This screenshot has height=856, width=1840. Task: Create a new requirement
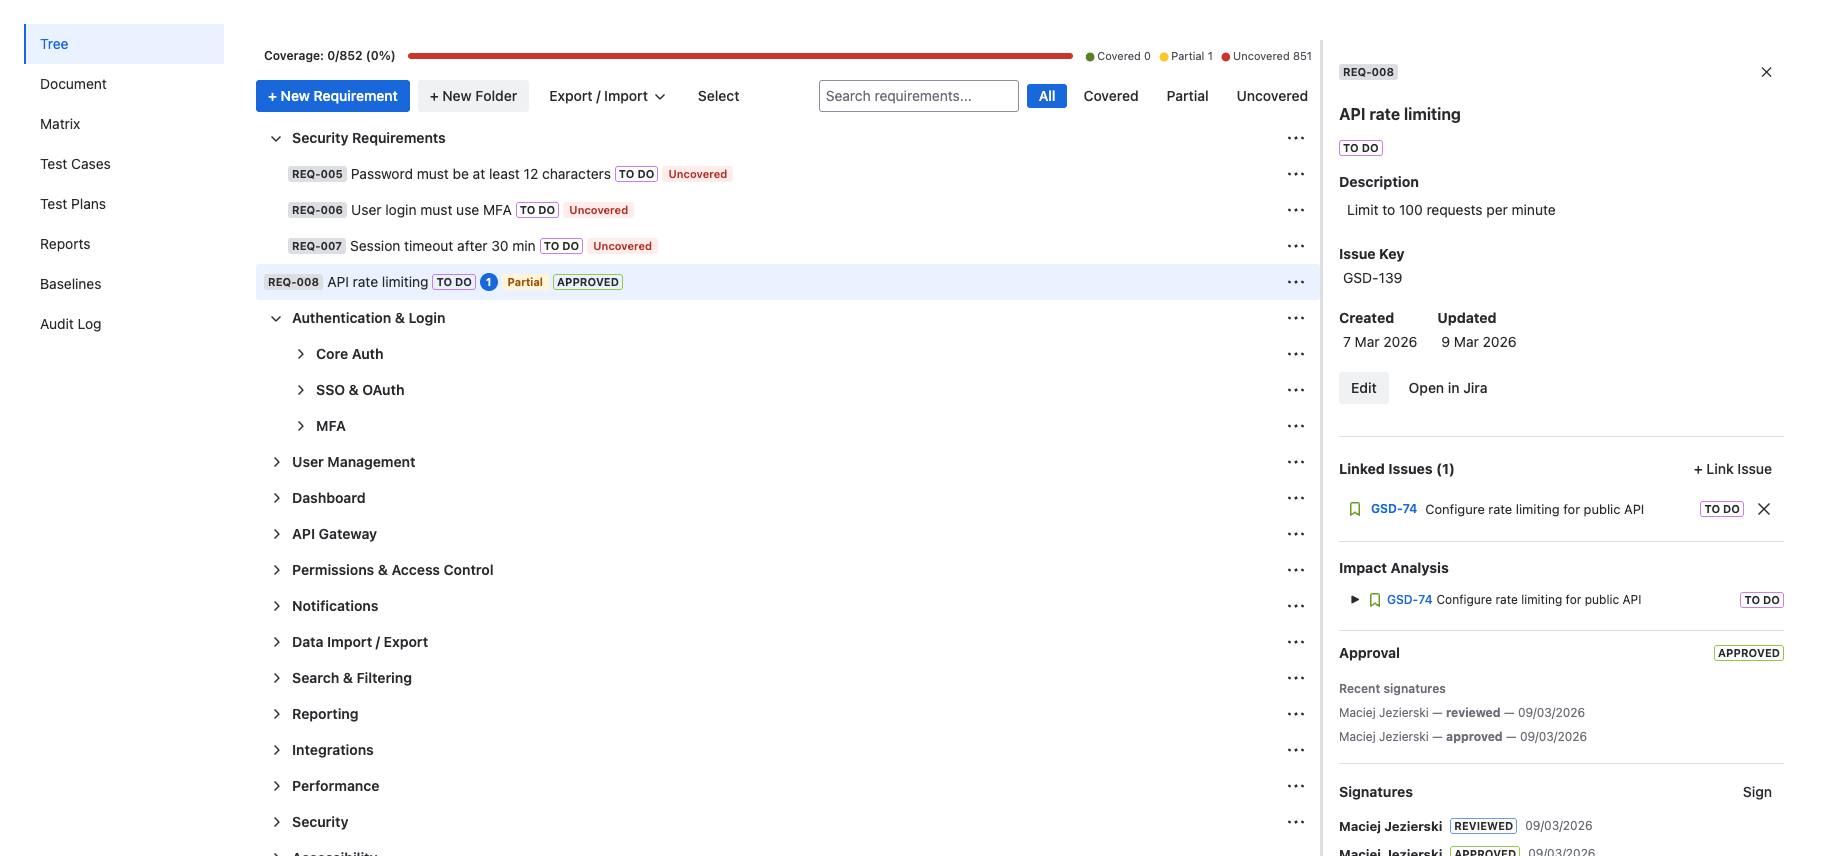pos(333,96)
